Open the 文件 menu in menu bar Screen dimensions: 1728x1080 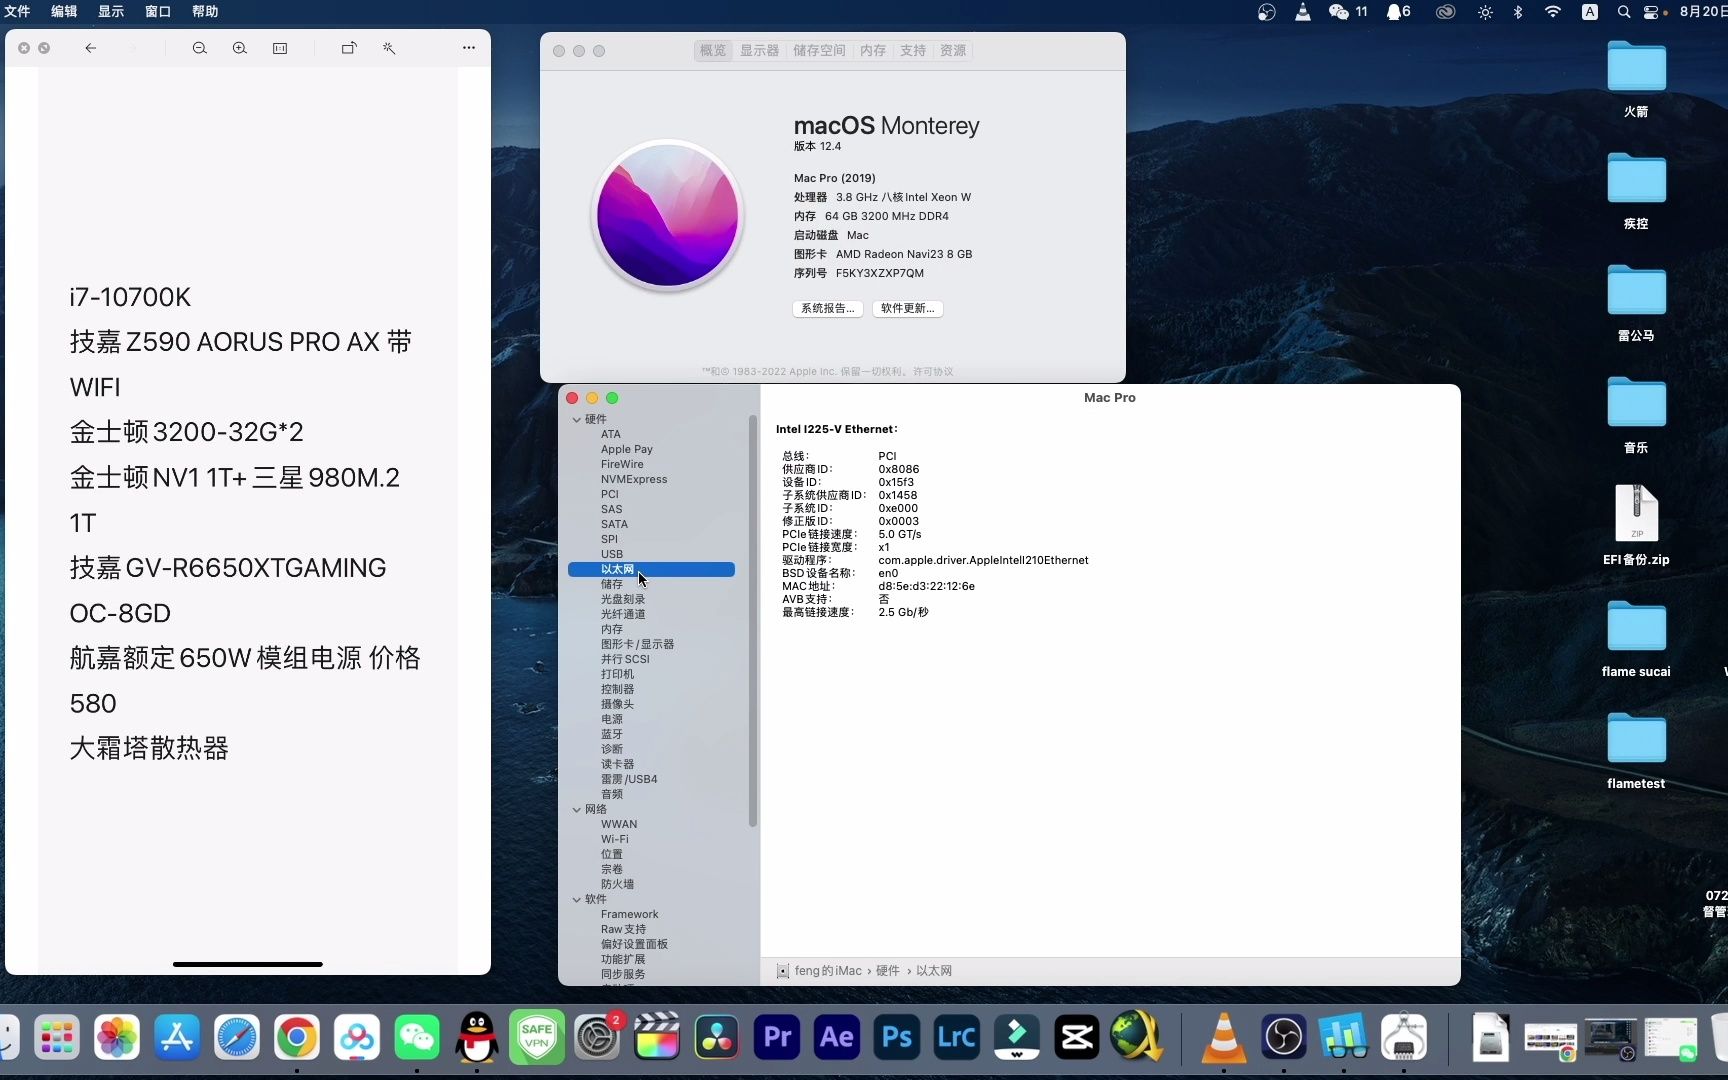click(17, 12)
